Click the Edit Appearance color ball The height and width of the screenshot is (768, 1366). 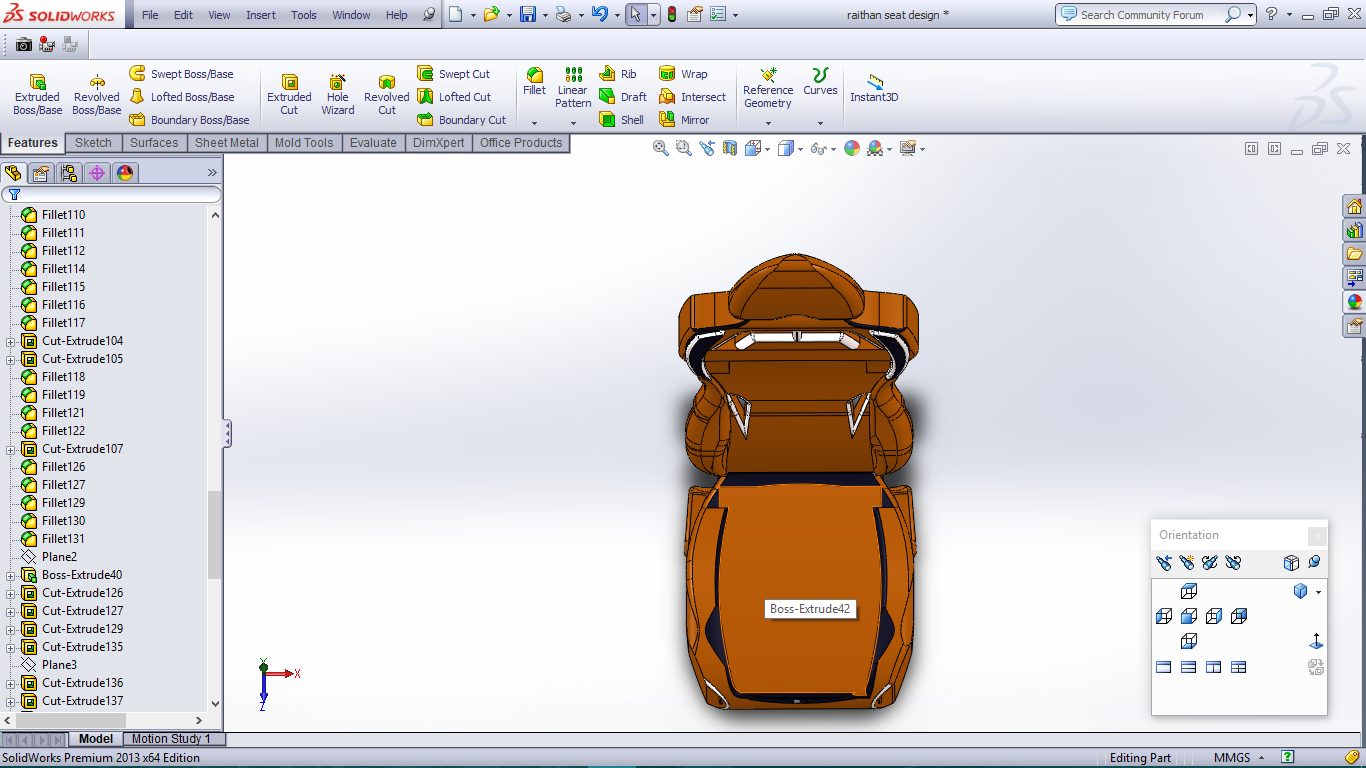pos(851,148)
